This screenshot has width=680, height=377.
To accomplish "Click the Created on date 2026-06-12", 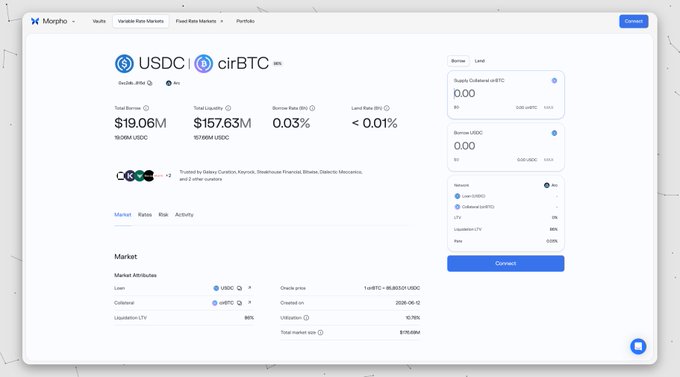I will (408, 303).
